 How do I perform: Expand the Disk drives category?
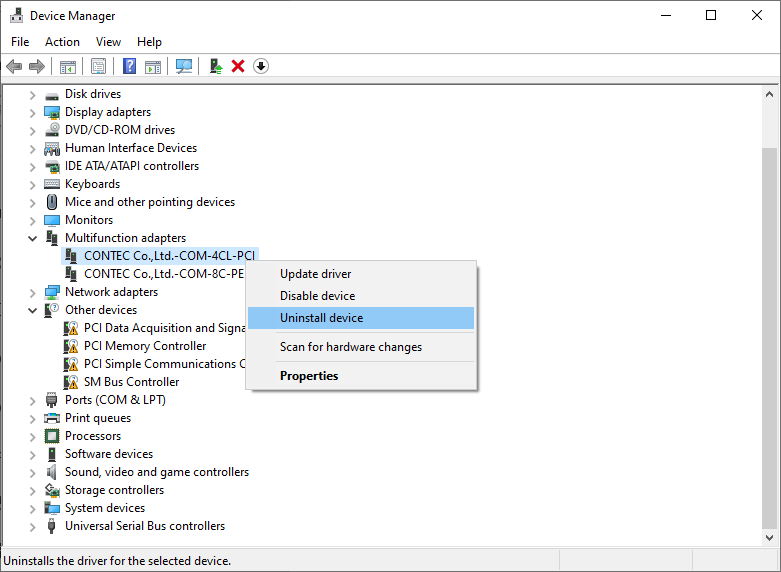click(33, 94)
